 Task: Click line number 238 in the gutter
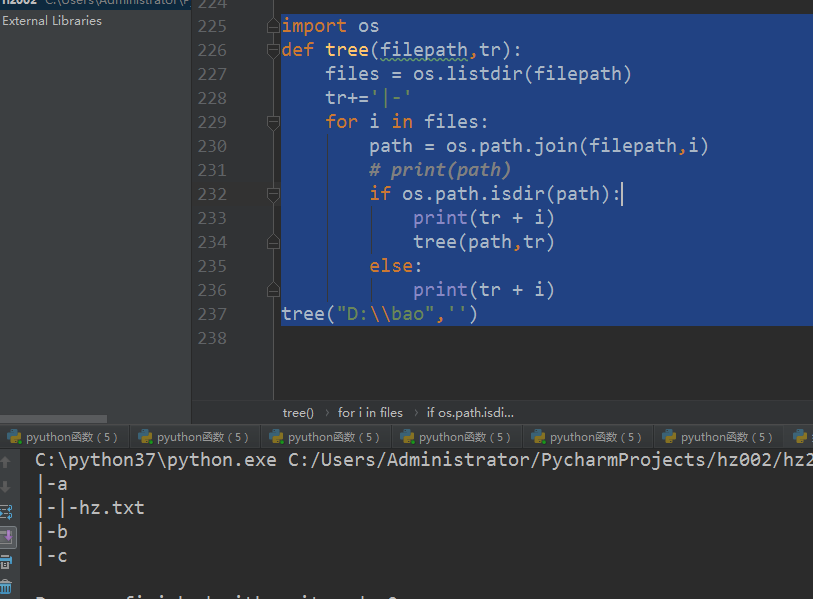point(212,338)
